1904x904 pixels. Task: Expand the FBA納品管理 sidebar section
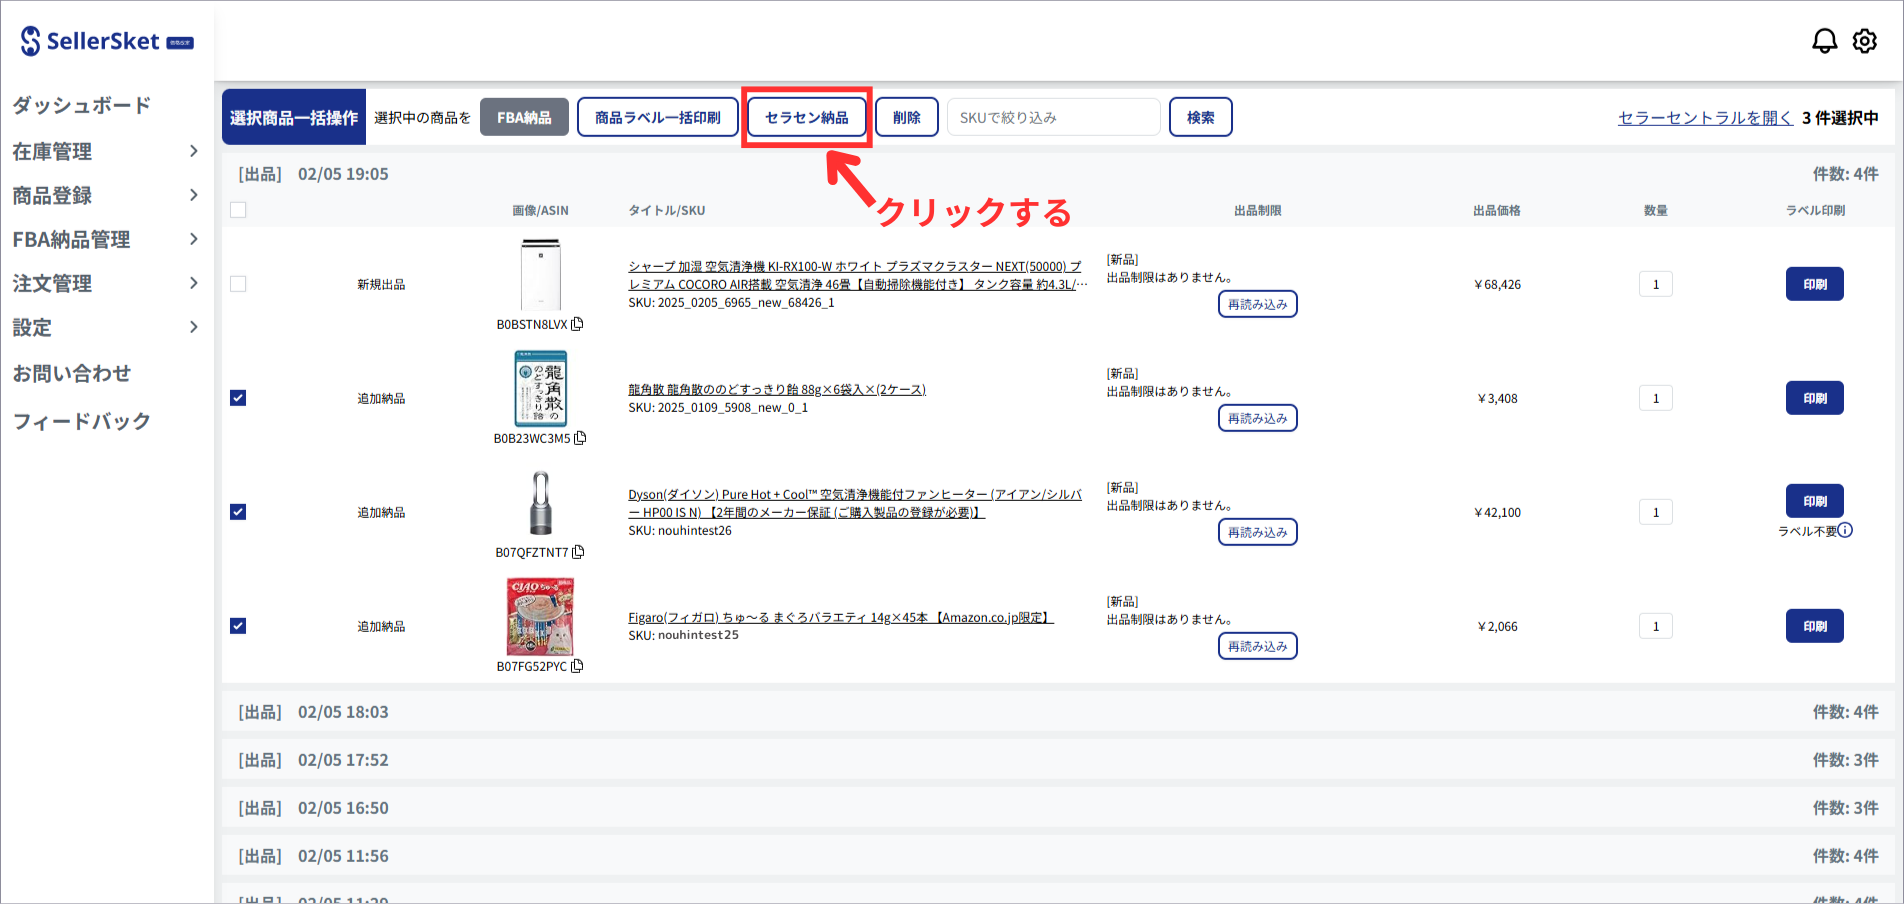(105, 239)
